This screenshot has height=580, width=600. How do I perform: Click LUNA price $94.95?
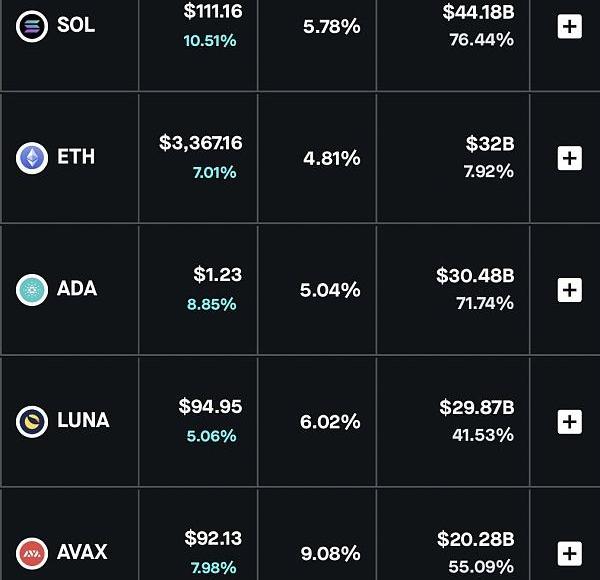(x=210, y=406)
